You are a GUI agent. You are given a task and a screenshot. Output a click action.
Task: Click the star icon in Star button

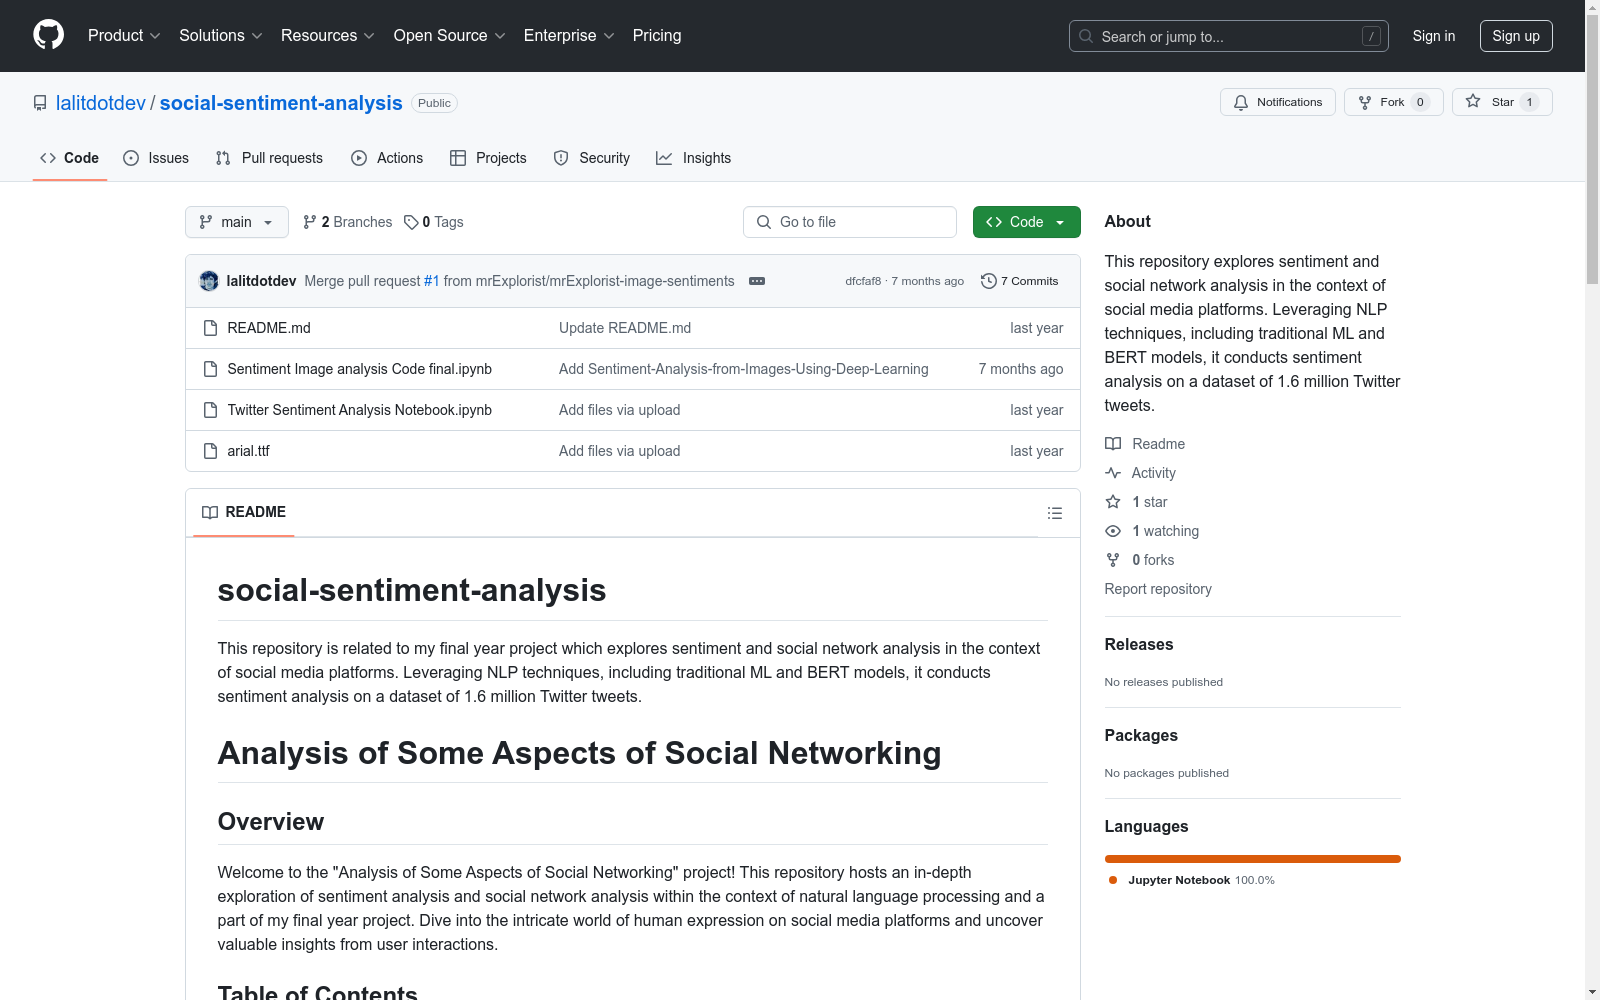click(1473, 101)
